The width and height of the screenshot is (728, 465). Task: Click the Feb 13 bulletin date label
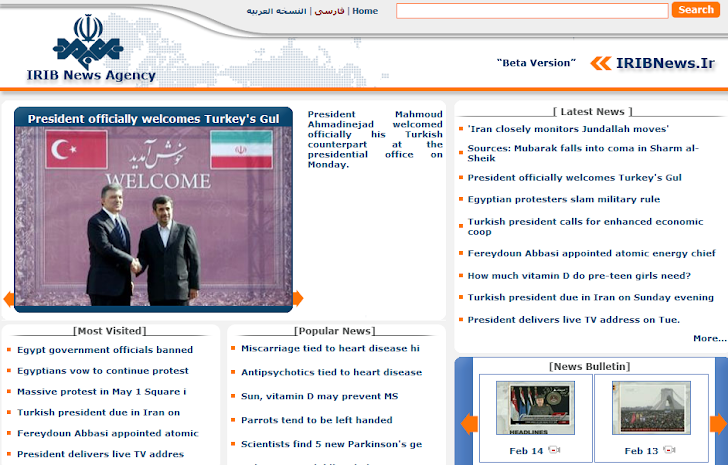[641, 451]
